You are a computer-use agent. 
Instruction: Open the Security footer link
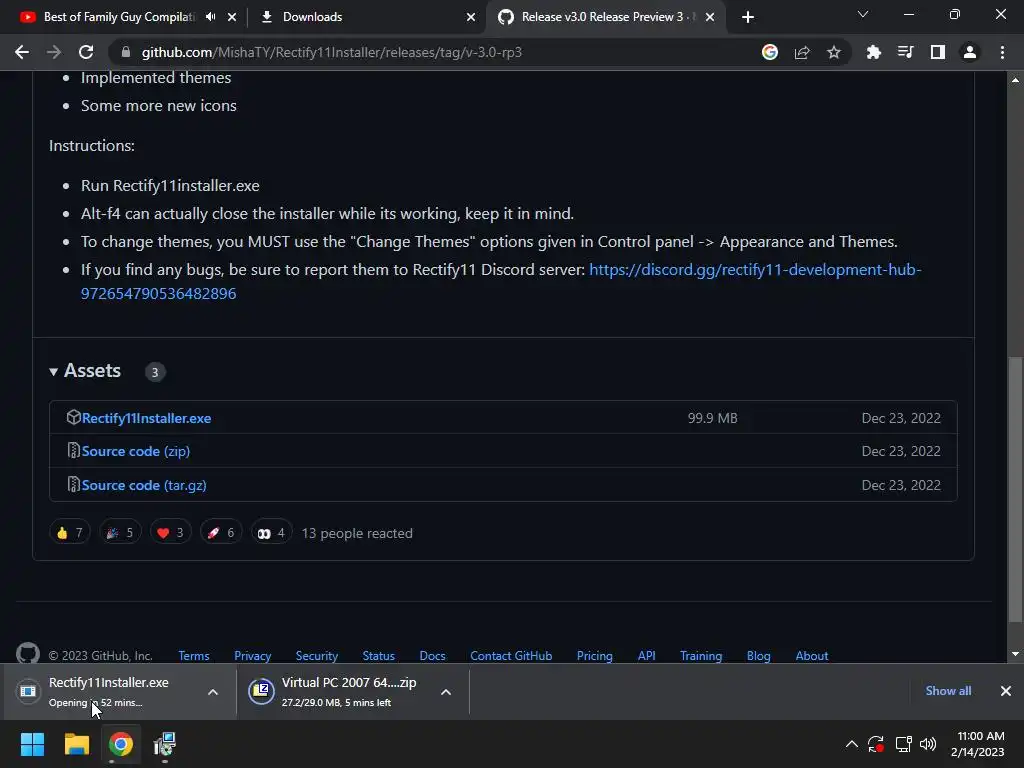pos(317,656)
